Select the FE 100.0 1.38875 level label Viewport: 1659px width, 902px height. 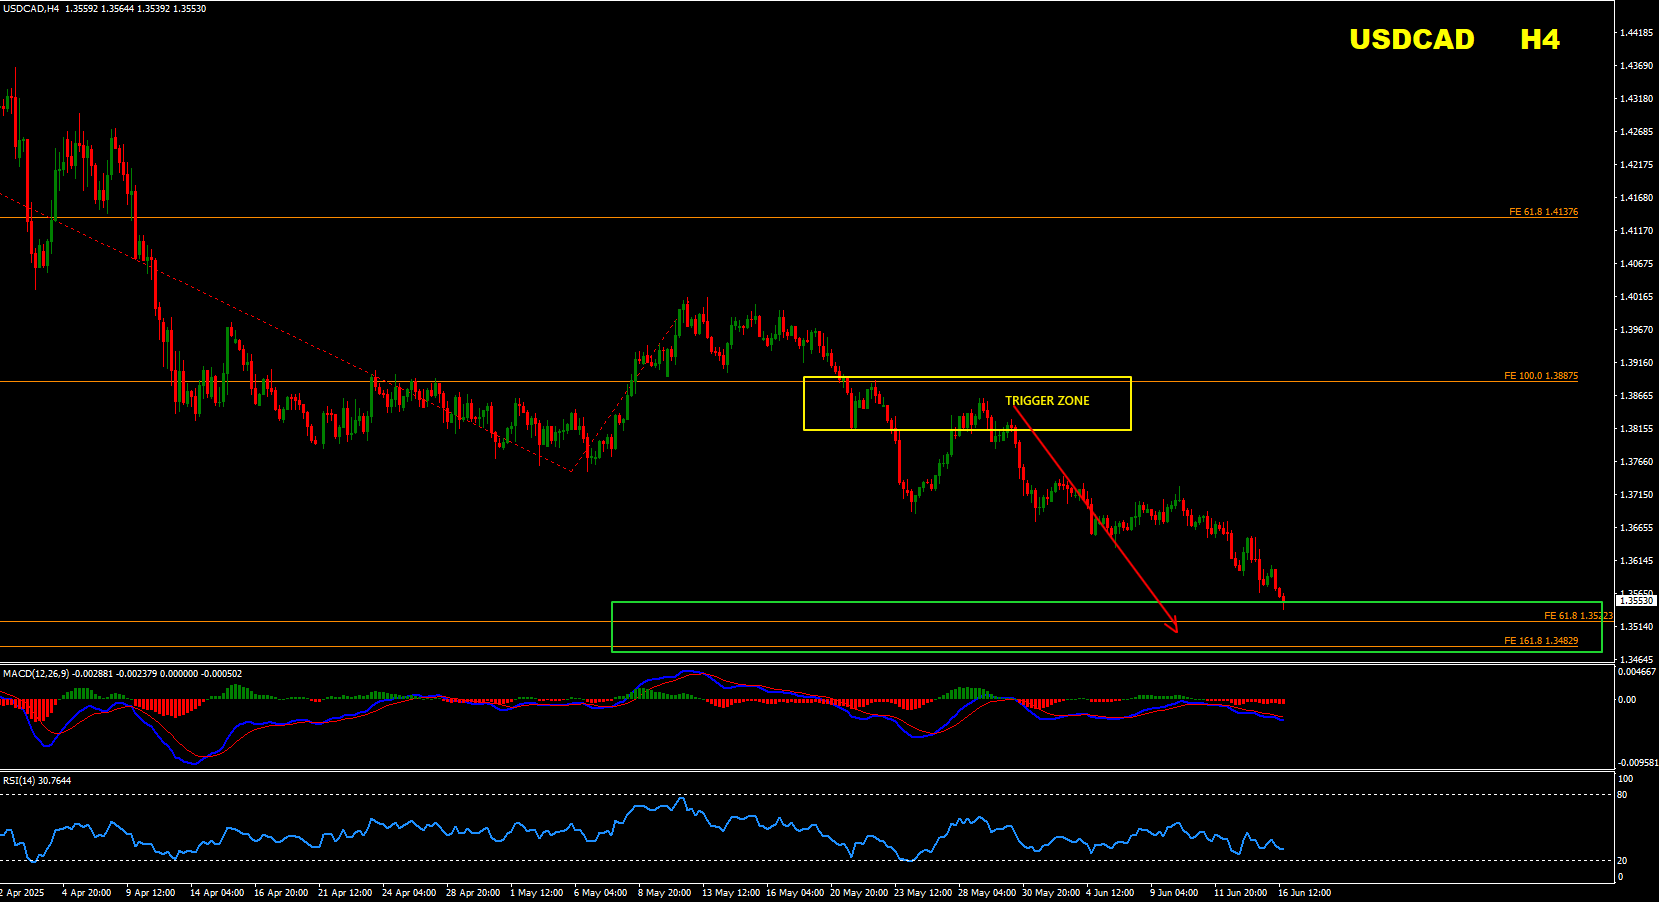tap(1541, 376)
